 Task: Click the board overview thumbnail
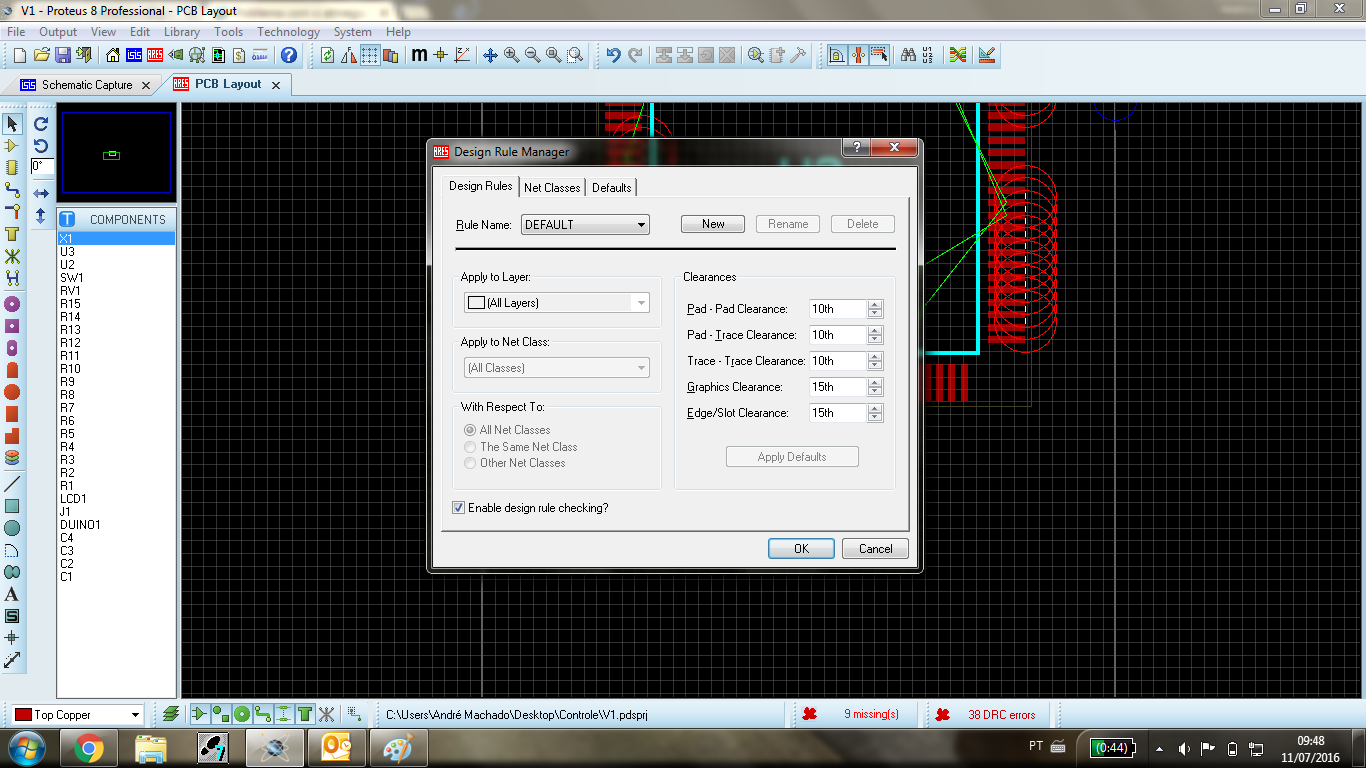(x=116, y=153)
